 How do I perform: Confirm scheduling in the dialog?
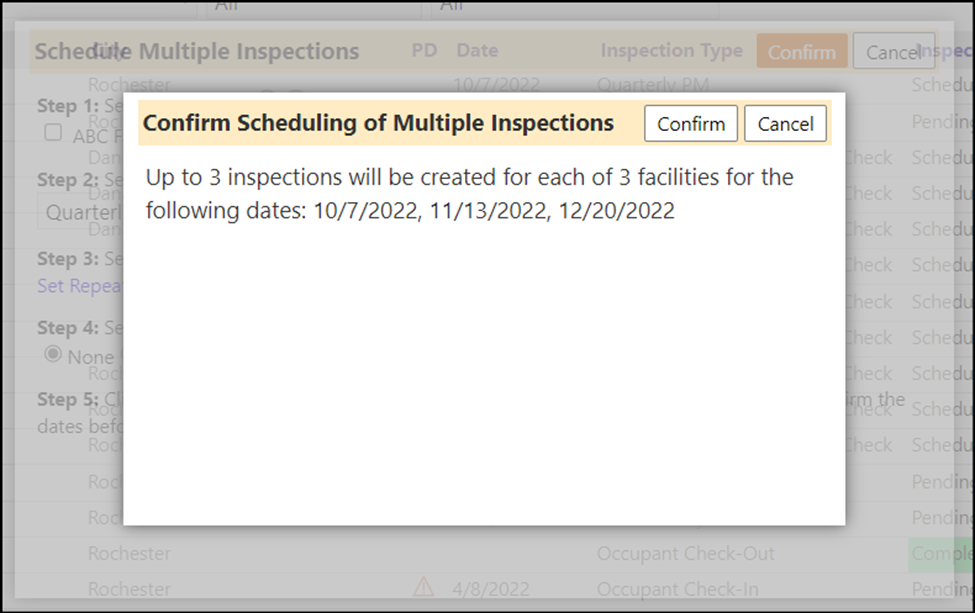click(690, 124)
